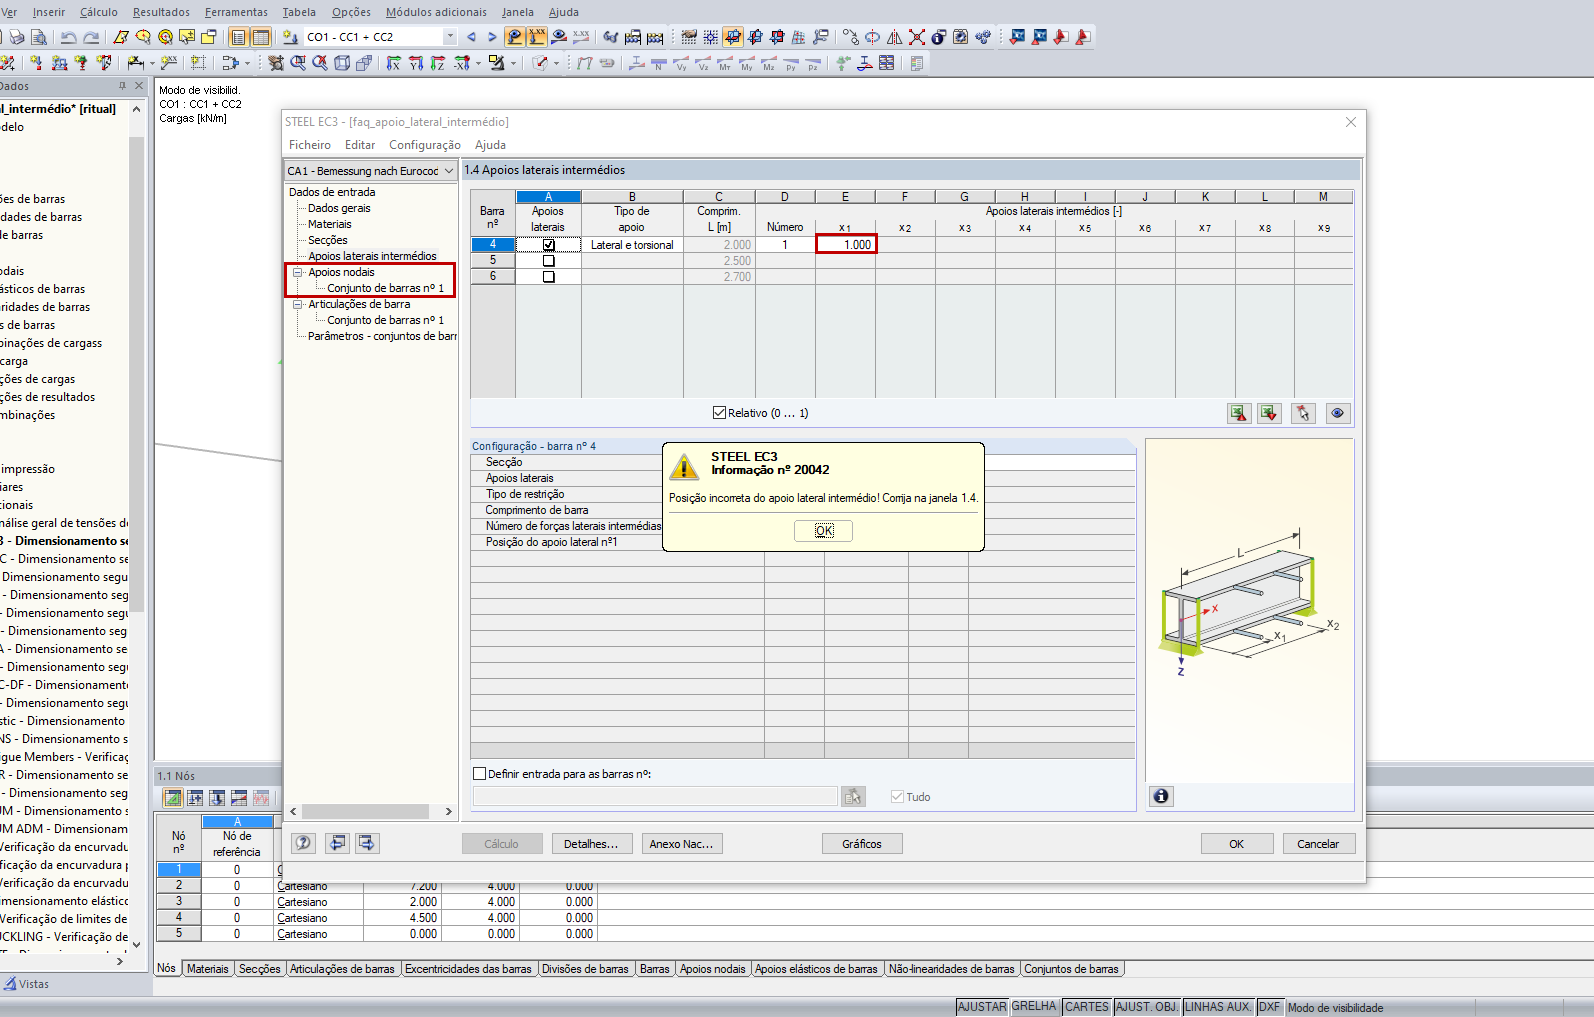Click the x1 cell containing 1.000
Image resolution: width=1594 pixels, height=1017 pixels.
click(846, 245)
